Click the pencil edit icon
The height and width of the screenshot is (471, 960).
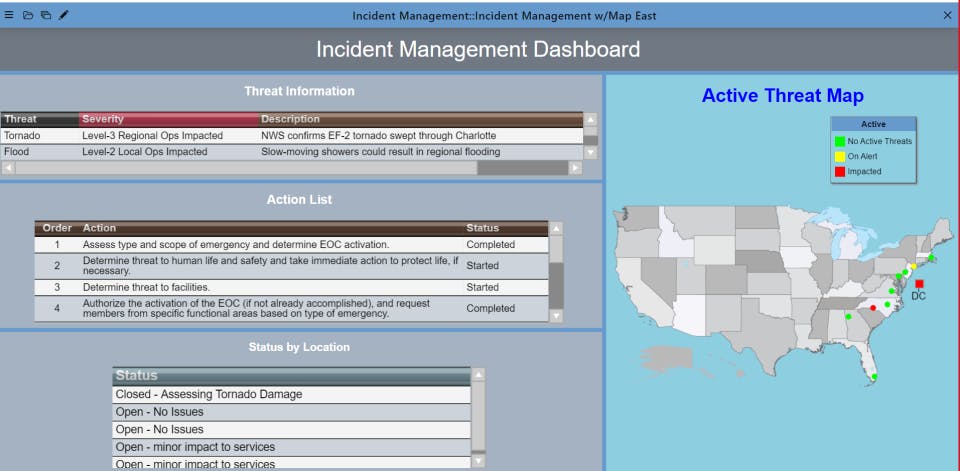pos(64,15)
